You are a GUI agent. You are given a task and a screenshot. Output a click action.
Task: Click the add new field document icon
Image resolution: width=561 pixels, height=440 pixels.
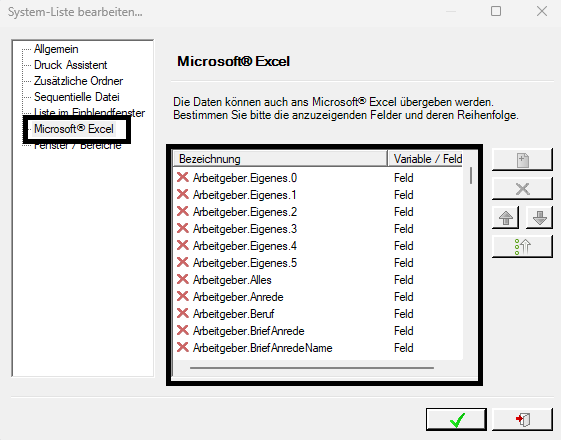click(522, 160)
